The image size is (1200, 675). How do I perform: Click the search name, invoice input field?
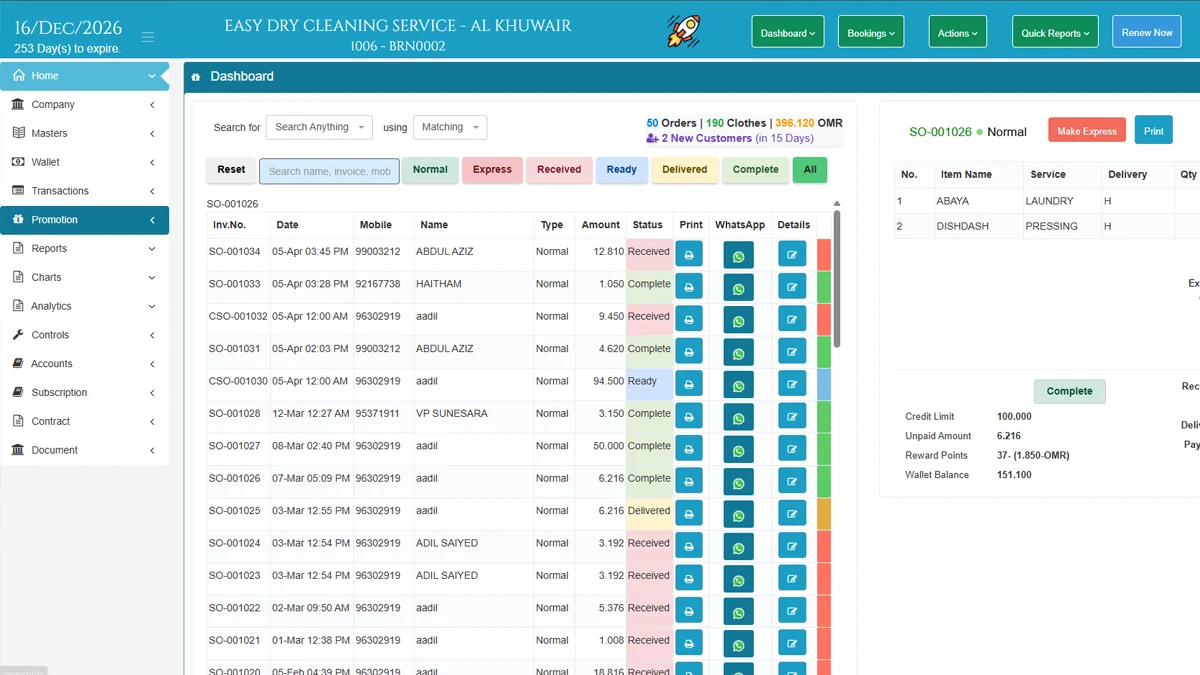point(329,171)
